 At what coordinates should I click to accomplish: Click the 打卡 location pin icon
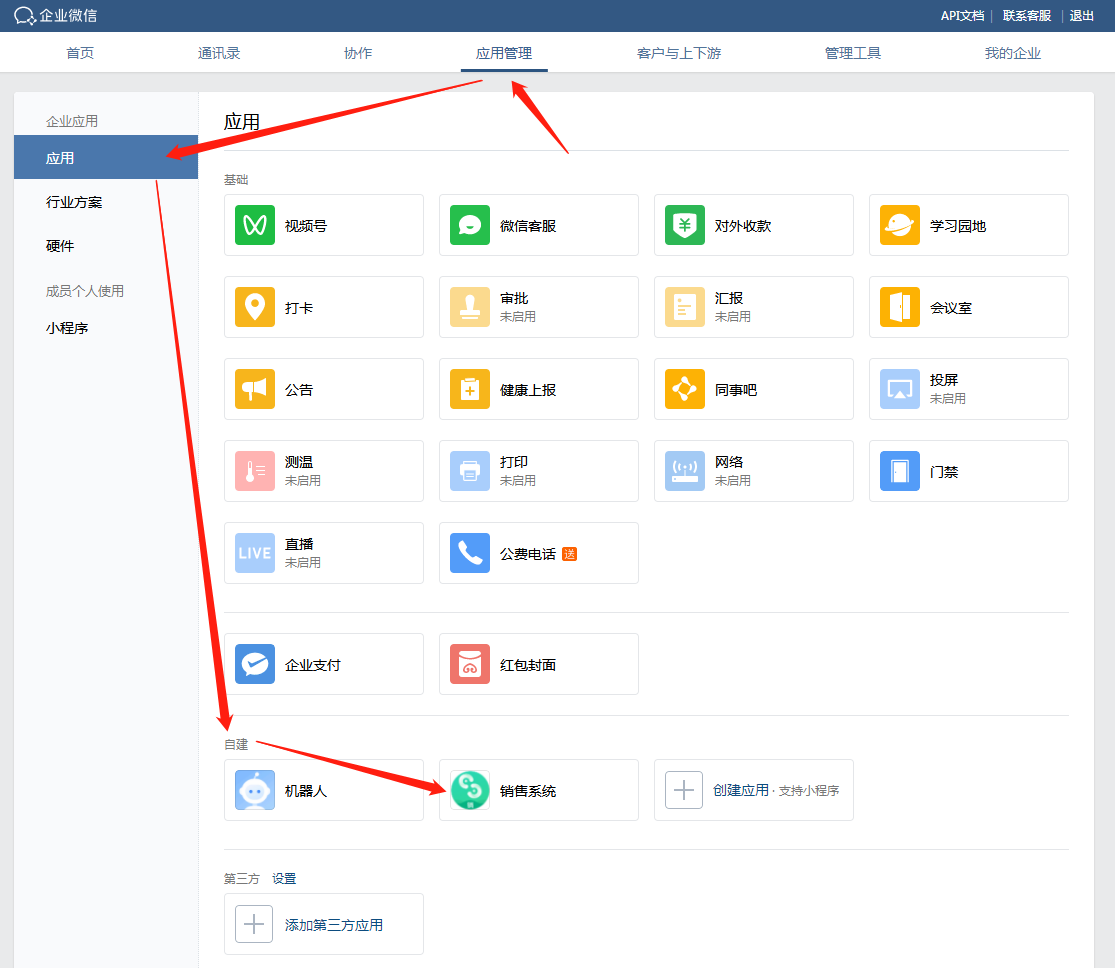pyautogui.click(x=255, y=307)
